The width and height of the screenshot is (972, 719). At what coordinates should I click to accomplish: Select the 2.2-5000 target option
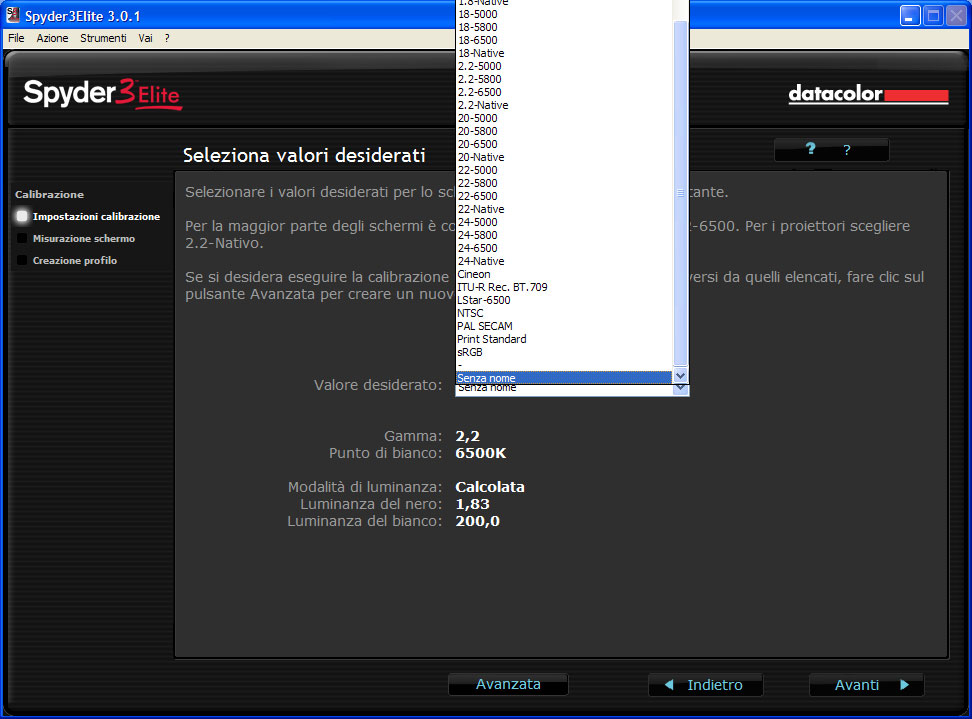564,66
